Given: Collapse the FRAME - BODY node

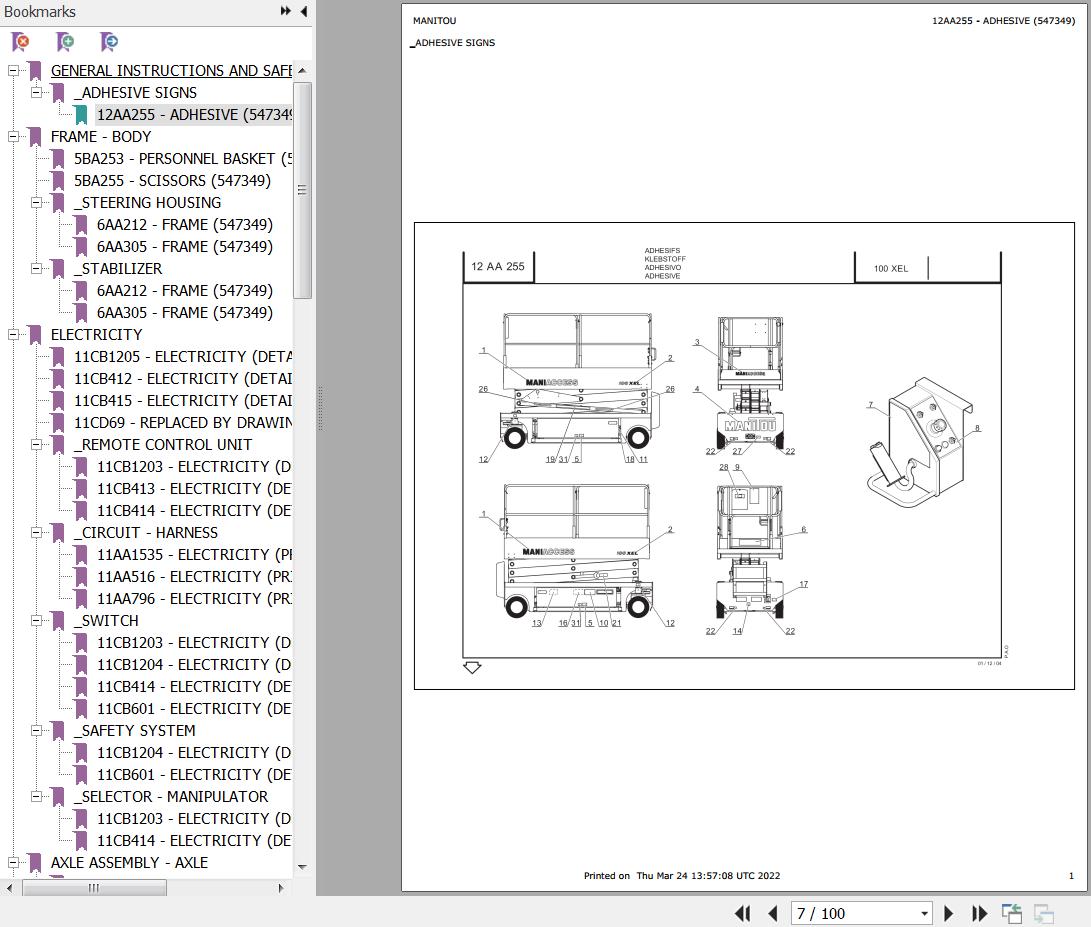Looking at the screenshot, I should coord(13,136).
